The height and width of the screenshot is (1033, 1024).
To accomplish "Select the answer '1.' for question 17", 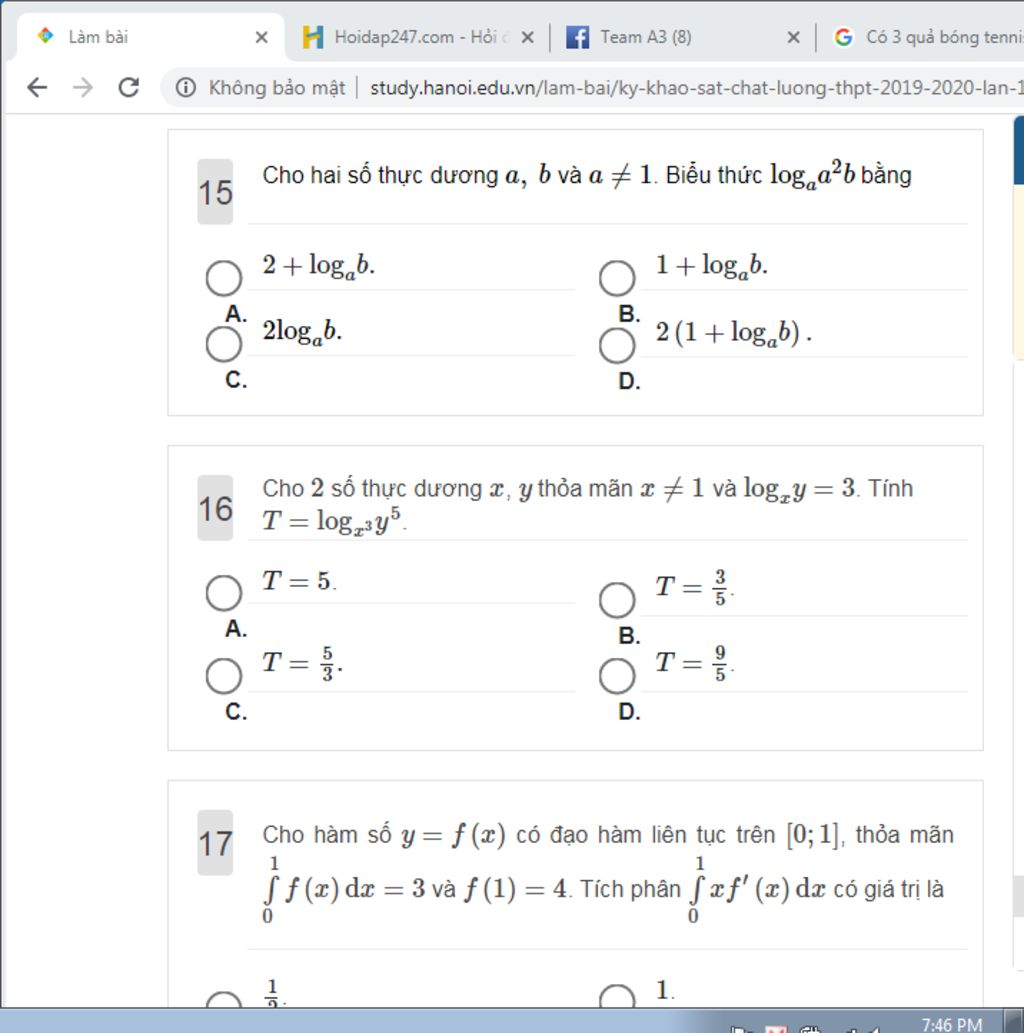I will pyautogui.click(x=617, y=996).
